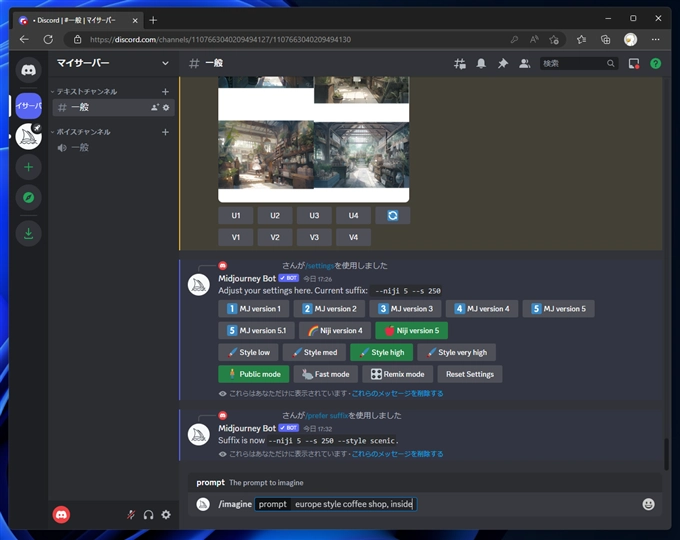Image resolution: width=680 pixels, height=540 pixels.
Task: Go back in the browser
Action: 24,39
